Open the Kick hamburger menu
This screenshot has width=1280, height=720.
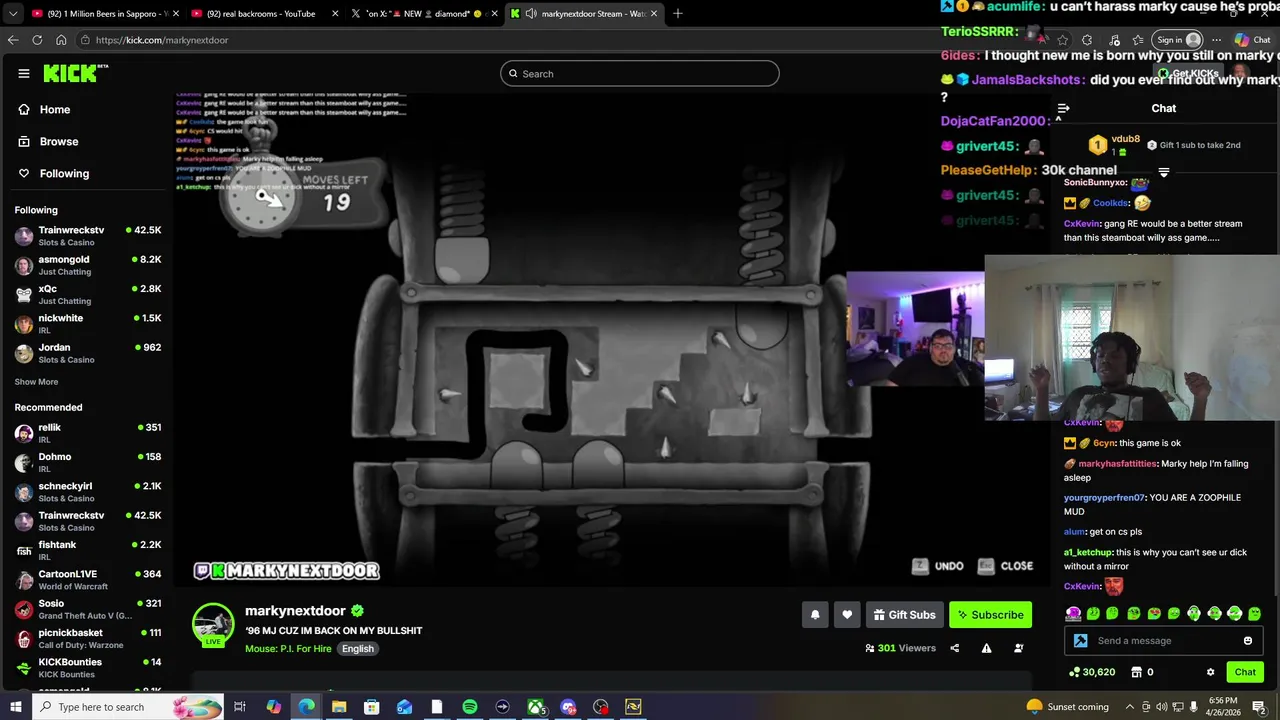[24, 73]
